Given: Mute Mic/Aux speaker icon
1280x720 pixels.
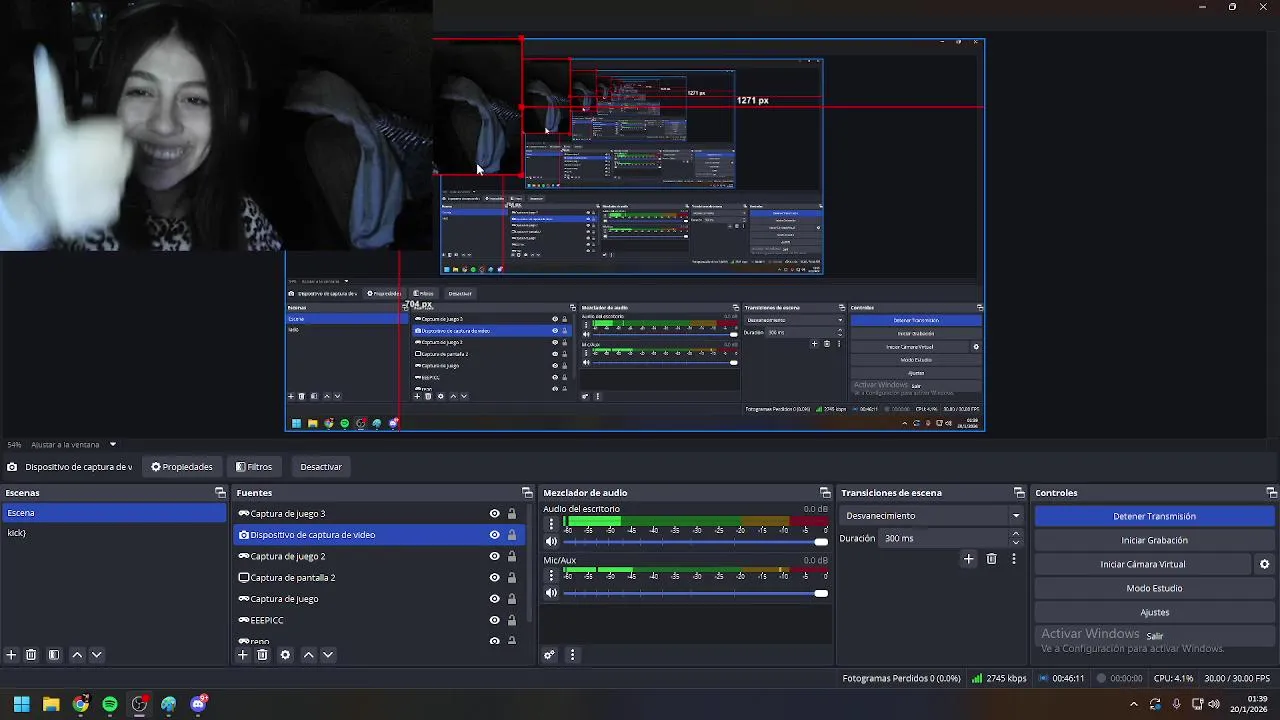Looking at the screenshot, I should [x=551, y=593].
